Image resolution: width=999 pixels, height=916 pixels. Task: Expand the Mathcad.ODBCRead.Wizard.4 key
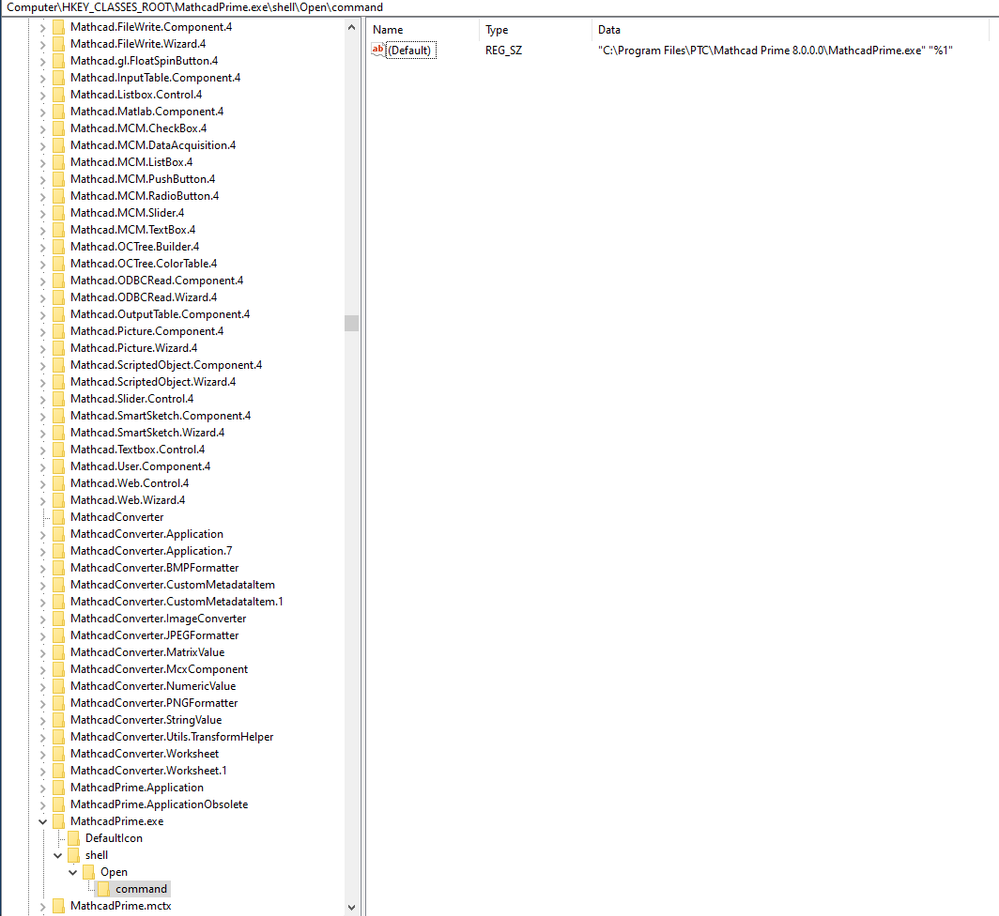tap(43, 297)
